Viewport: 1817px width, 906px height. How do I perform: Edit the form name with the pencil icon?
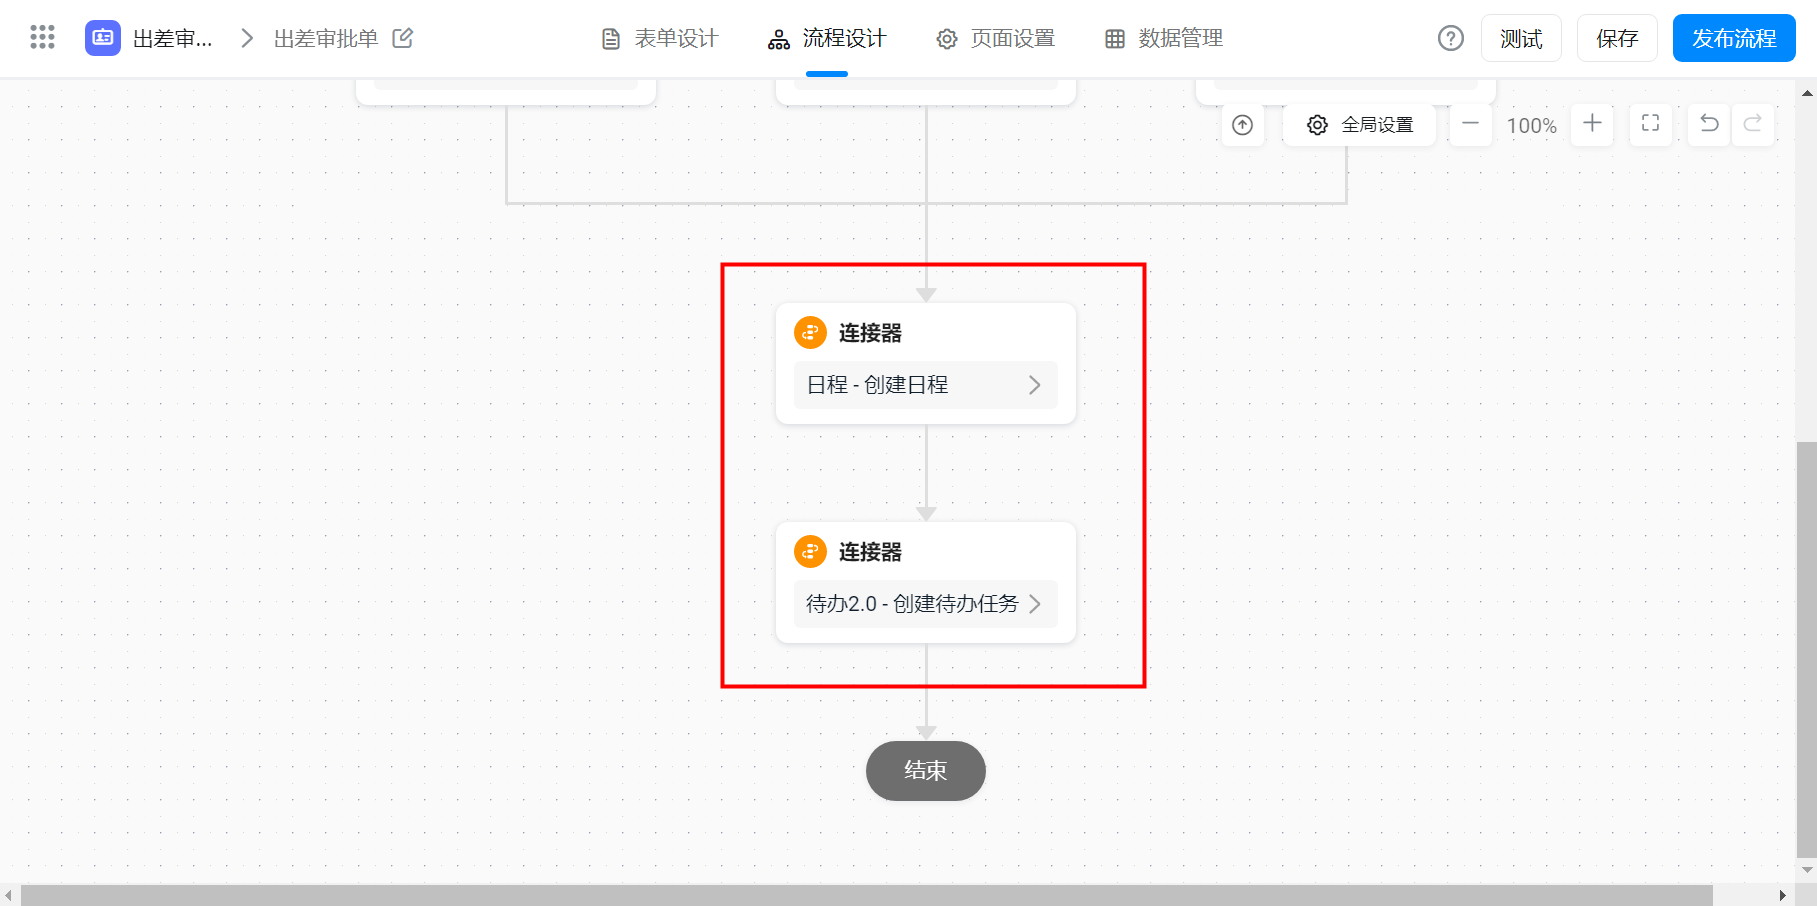(x=403, y=38)
